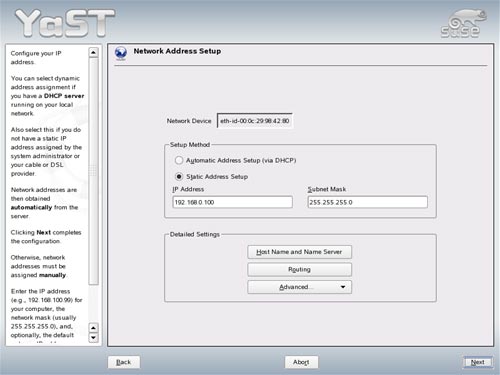Click 'automatically' bold help text
This screenshot has height=375, width=500.
pyautogui.click(x=31, y=207)
